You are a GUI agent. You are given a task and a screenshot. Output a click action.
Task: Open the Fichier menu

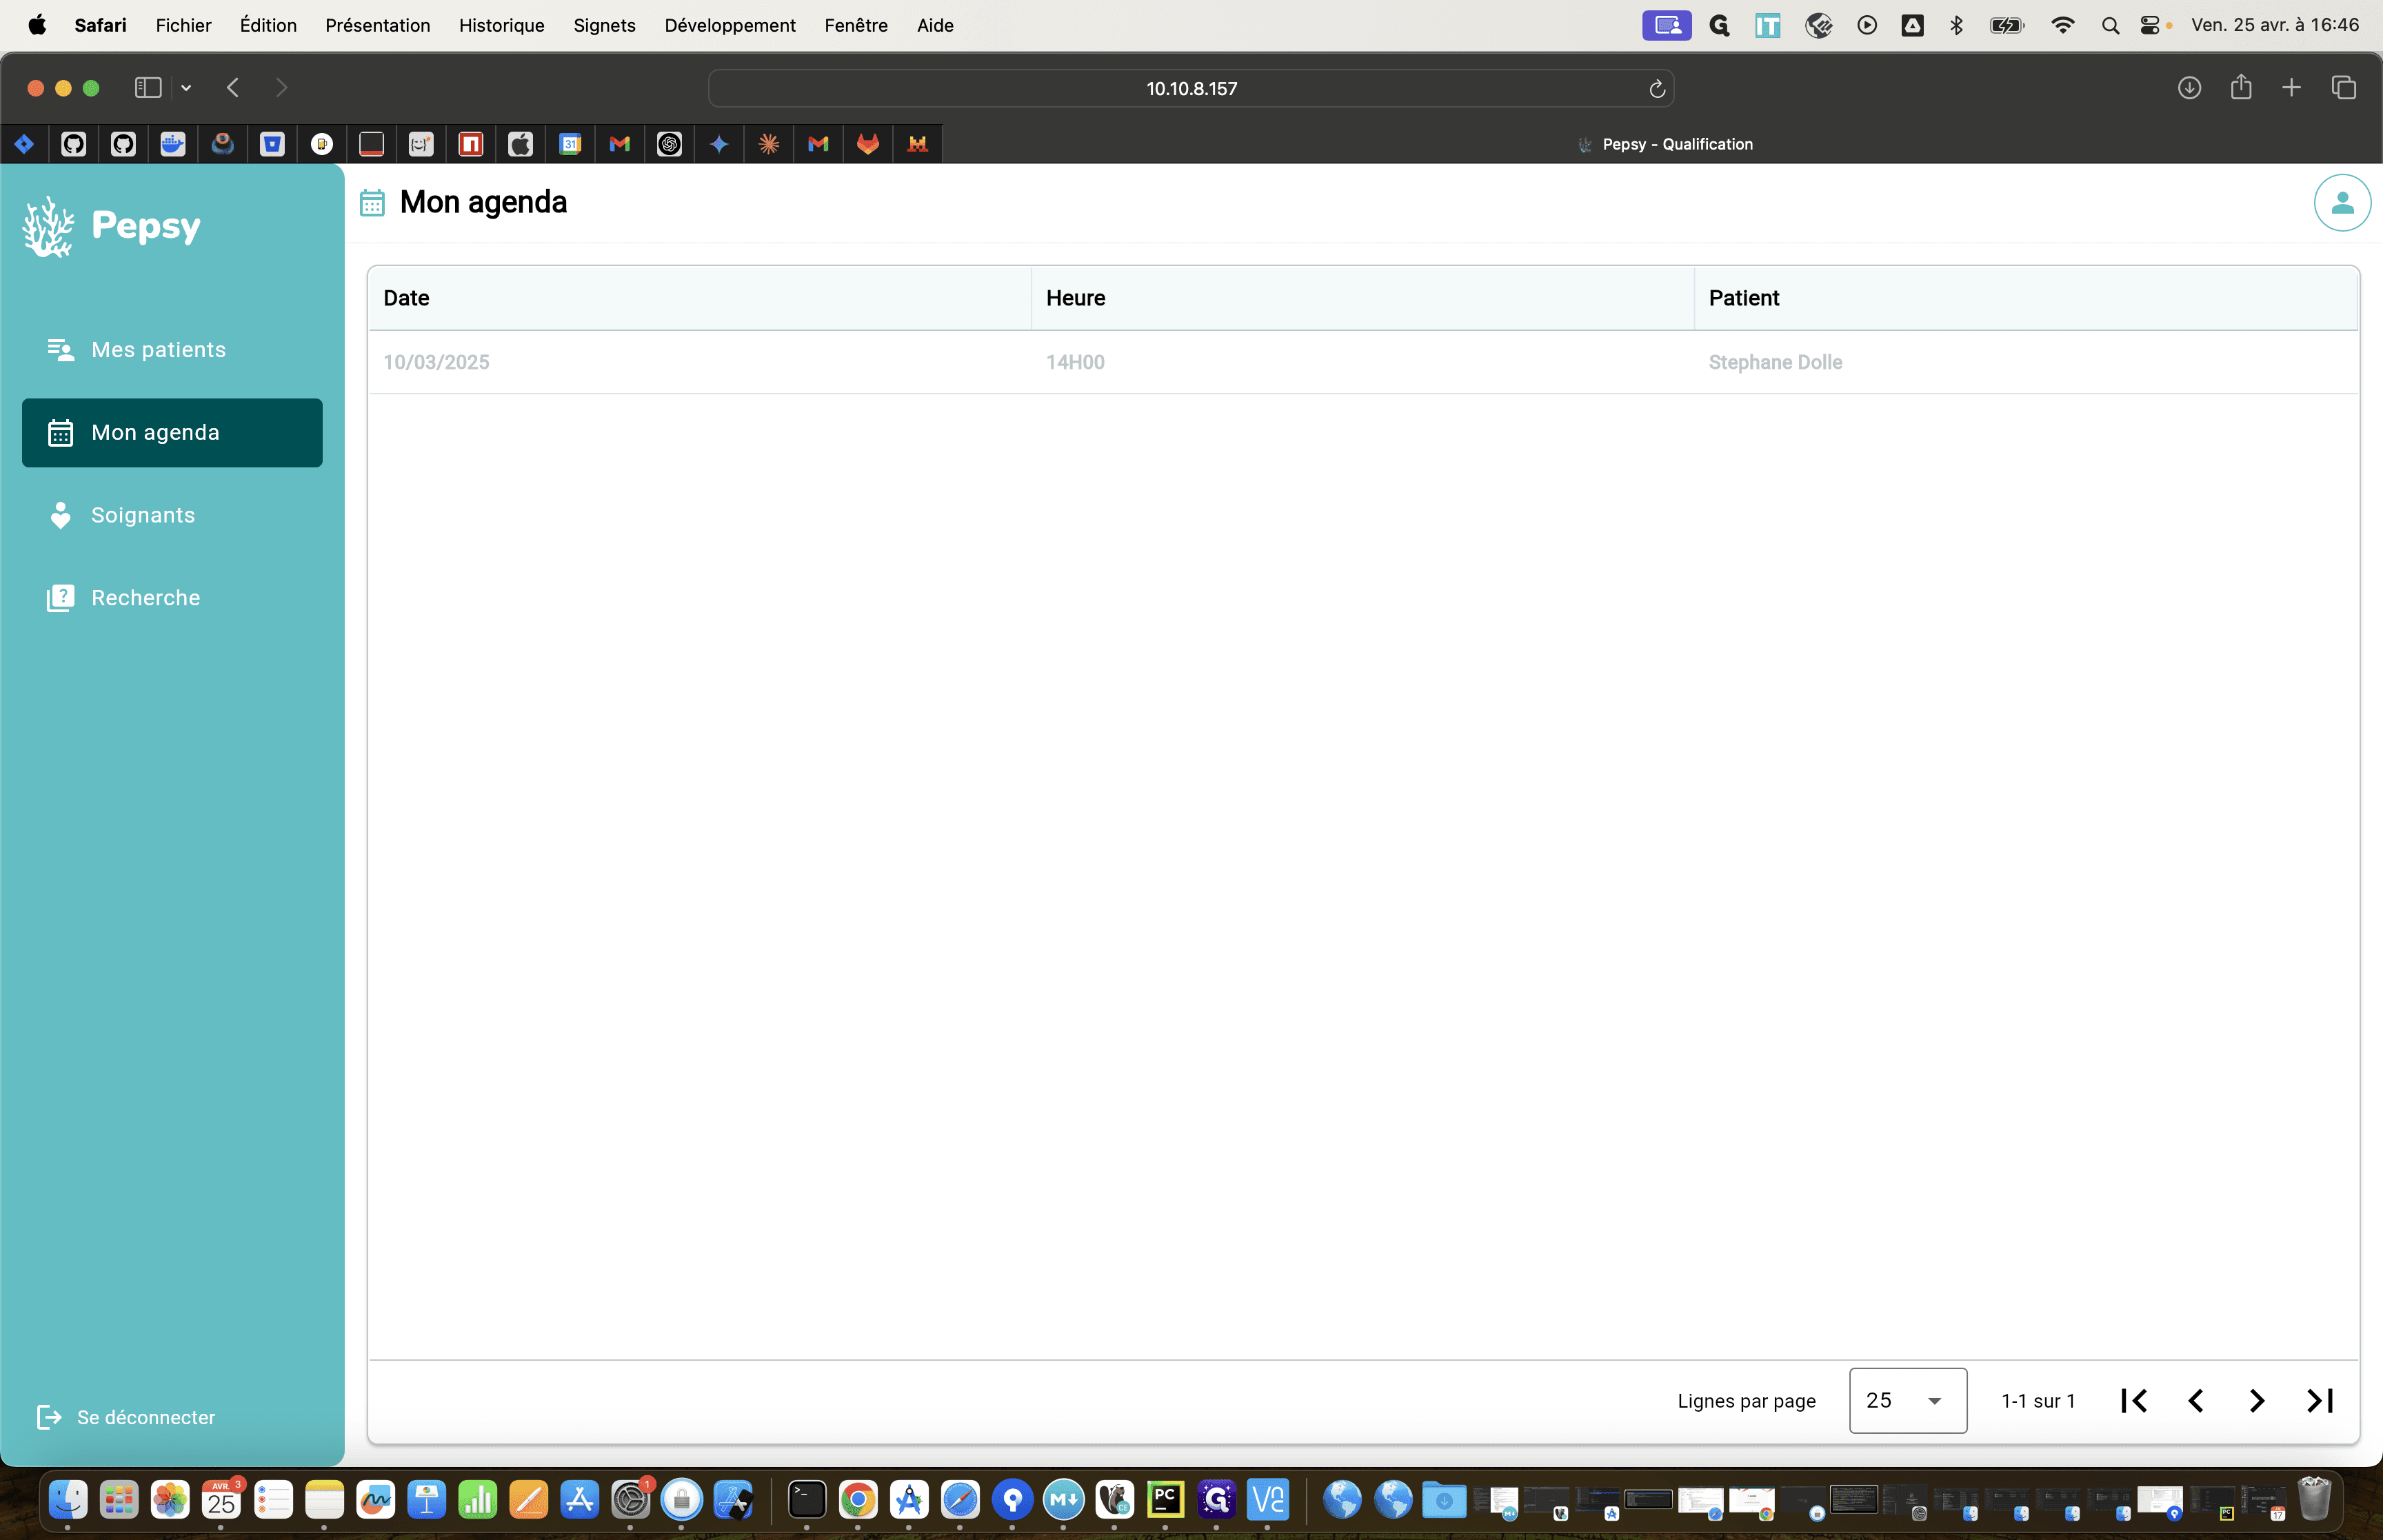[183, 25]
